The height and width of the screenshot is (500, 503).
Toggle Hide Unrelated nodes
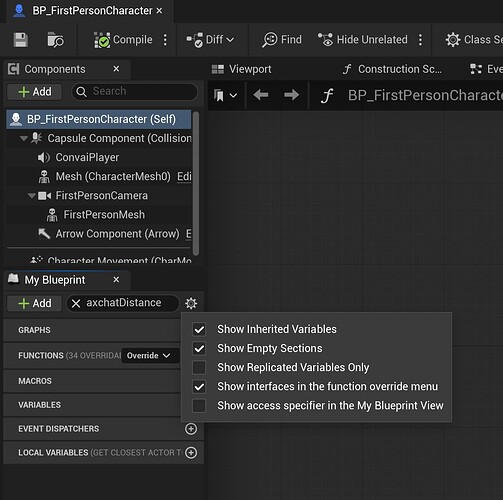coord(362,40)
